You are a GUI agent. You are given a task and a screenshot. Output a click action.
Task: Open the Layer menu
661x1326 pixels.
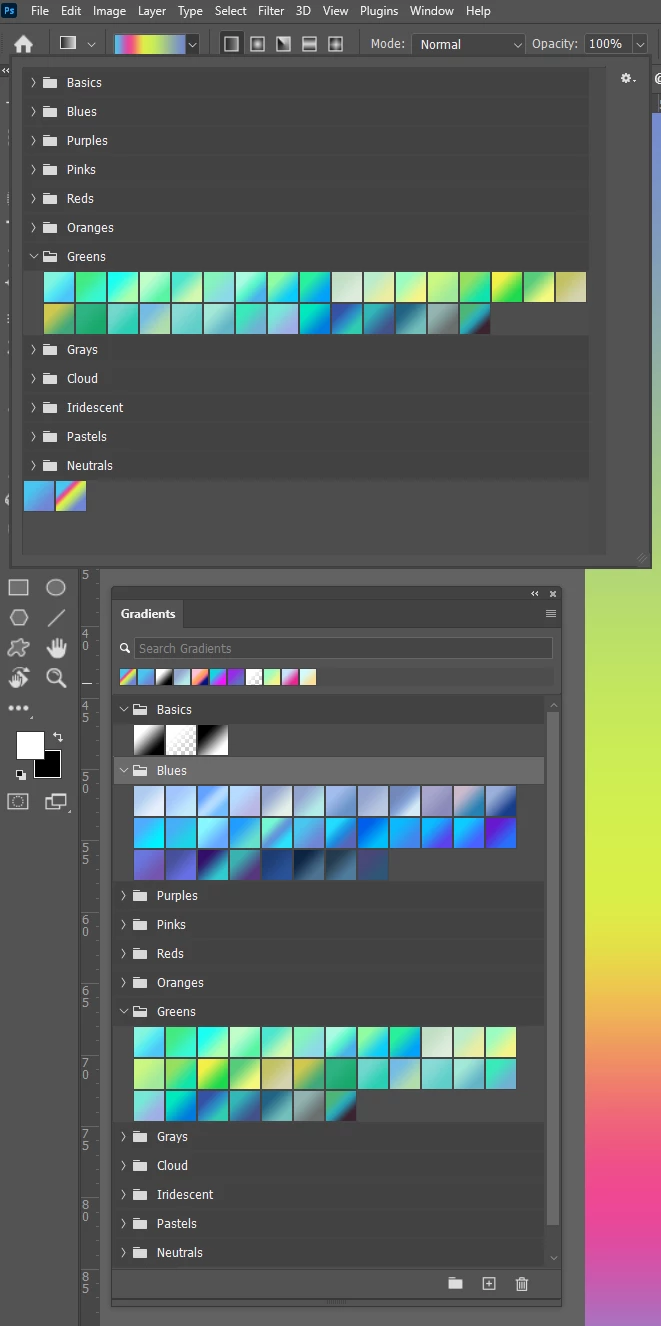tap(152, 11)
